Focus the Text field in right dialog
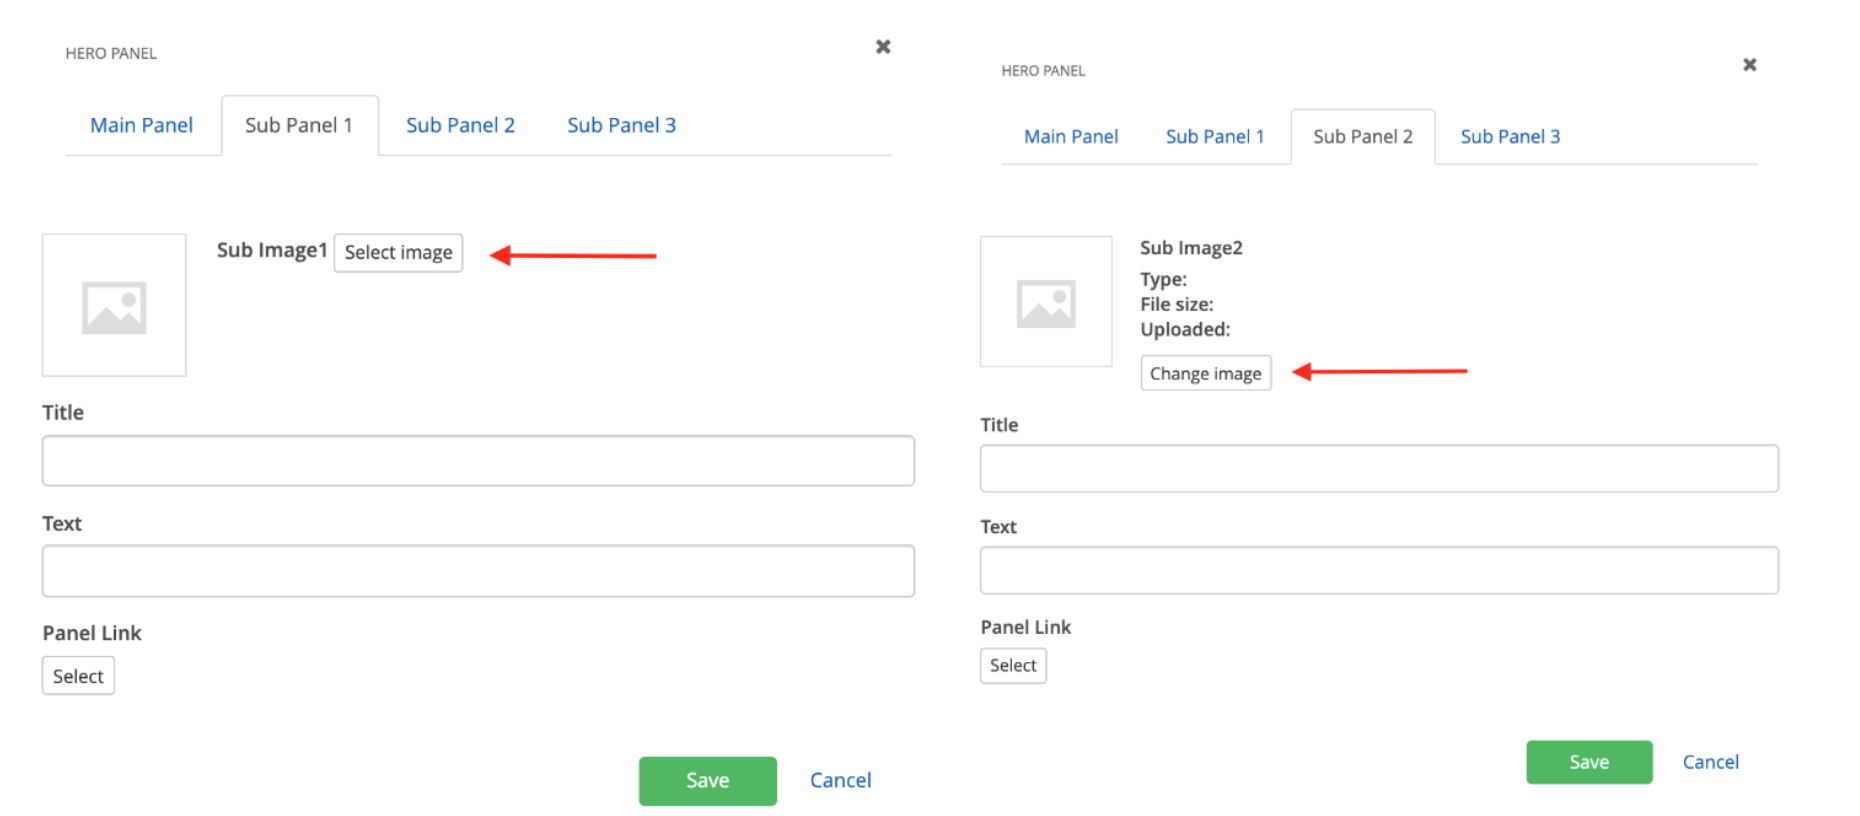This screenshot has width=1860, height=816. (x=1379, y=570)
